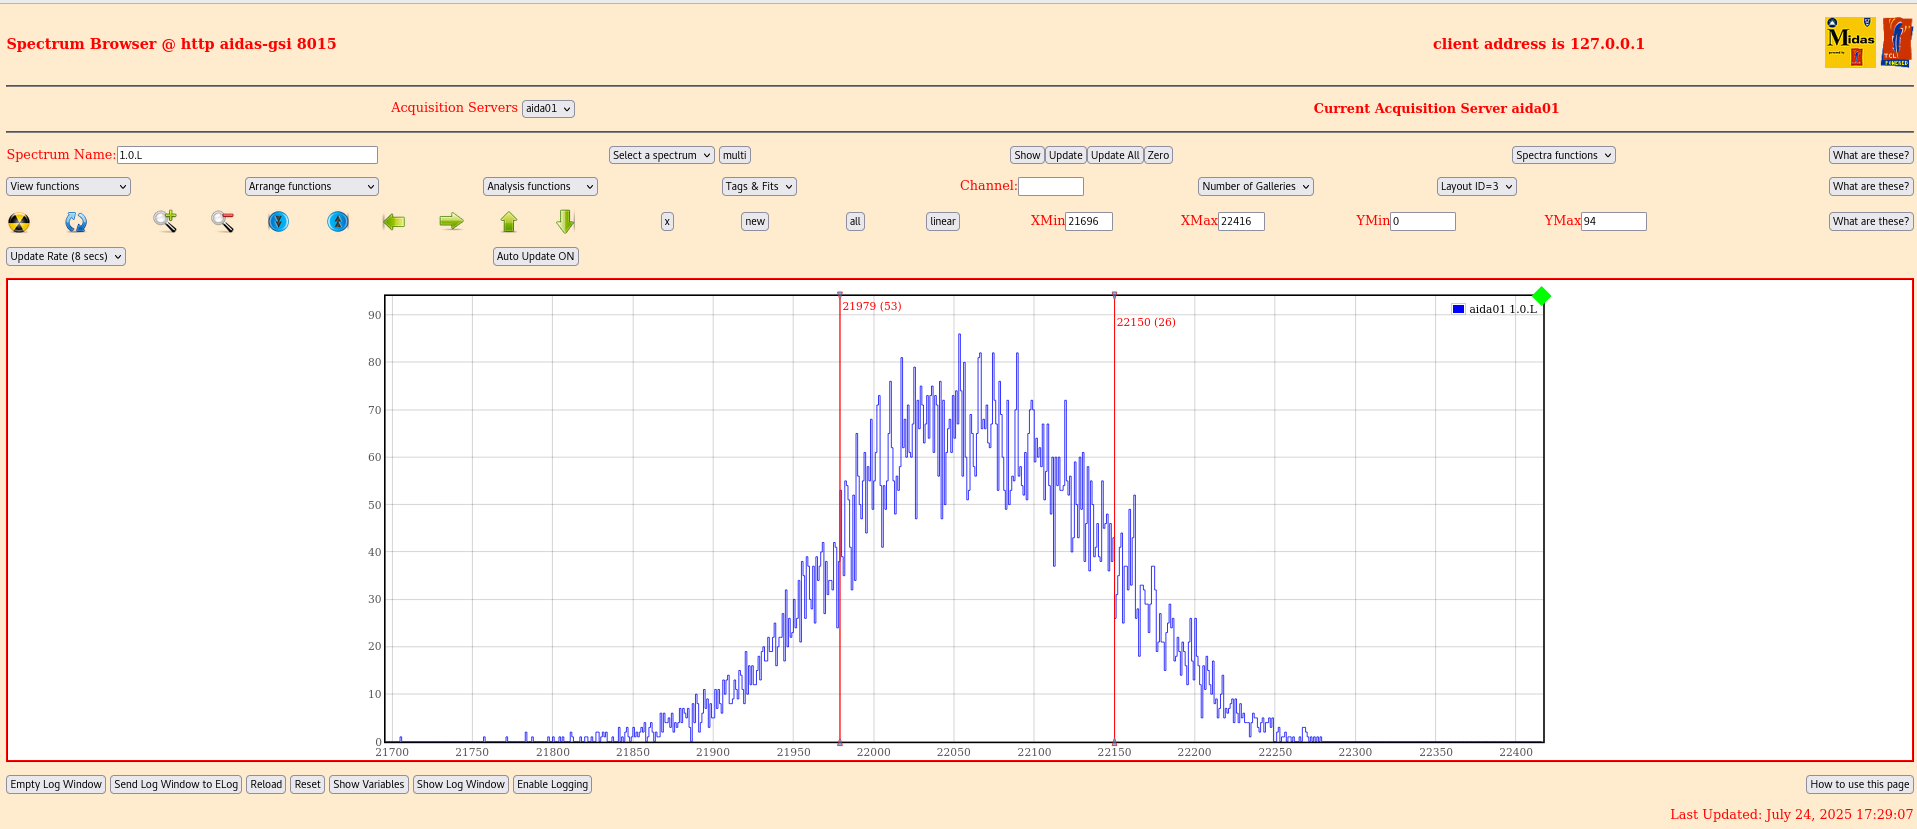
Task: Open the Acquisition Servers aida01 dropdown
Action: pyautogui.click(x=548, y=109)
